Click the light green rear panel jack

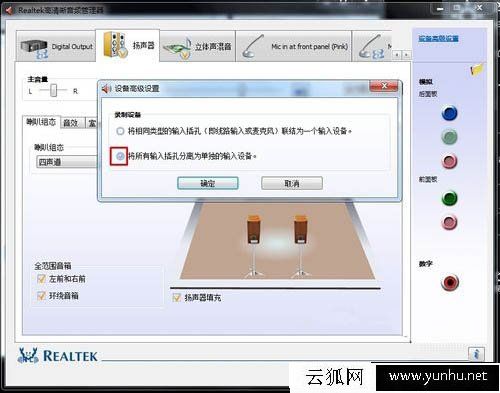[x=449, y=137]
